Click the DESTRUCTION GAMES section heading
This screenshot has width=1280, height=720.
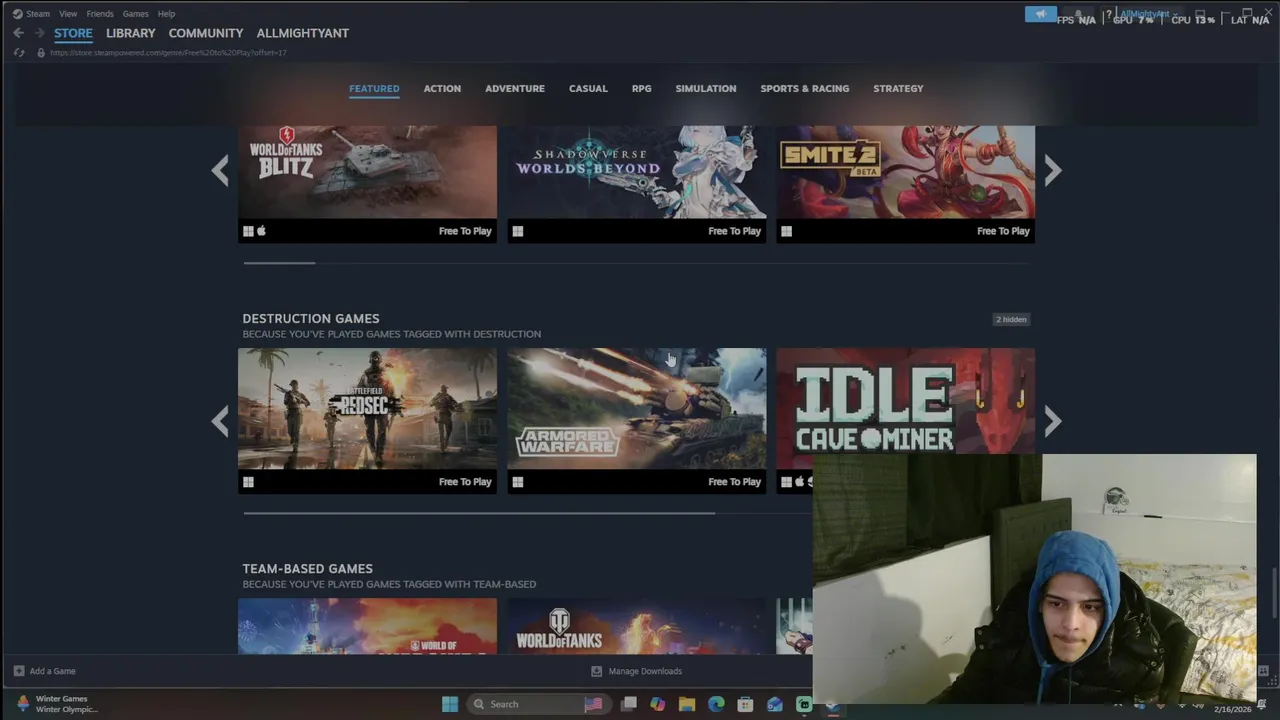(x=311, y=319)
